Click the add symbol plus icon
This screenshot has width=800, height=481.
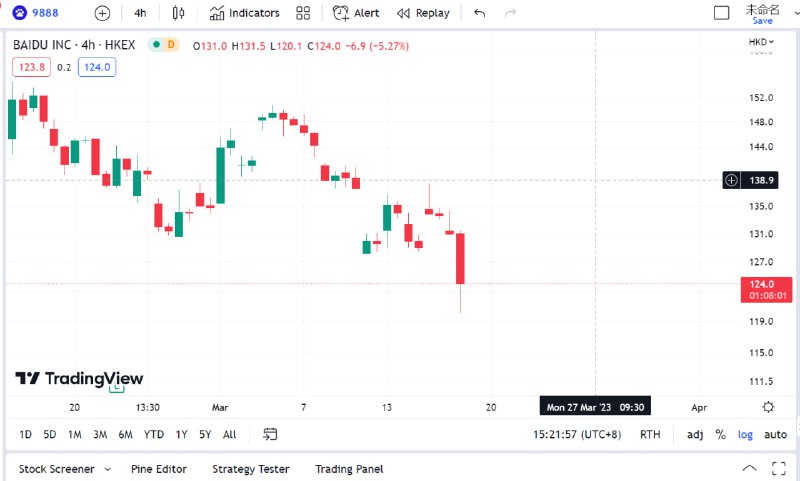(102, 13)
